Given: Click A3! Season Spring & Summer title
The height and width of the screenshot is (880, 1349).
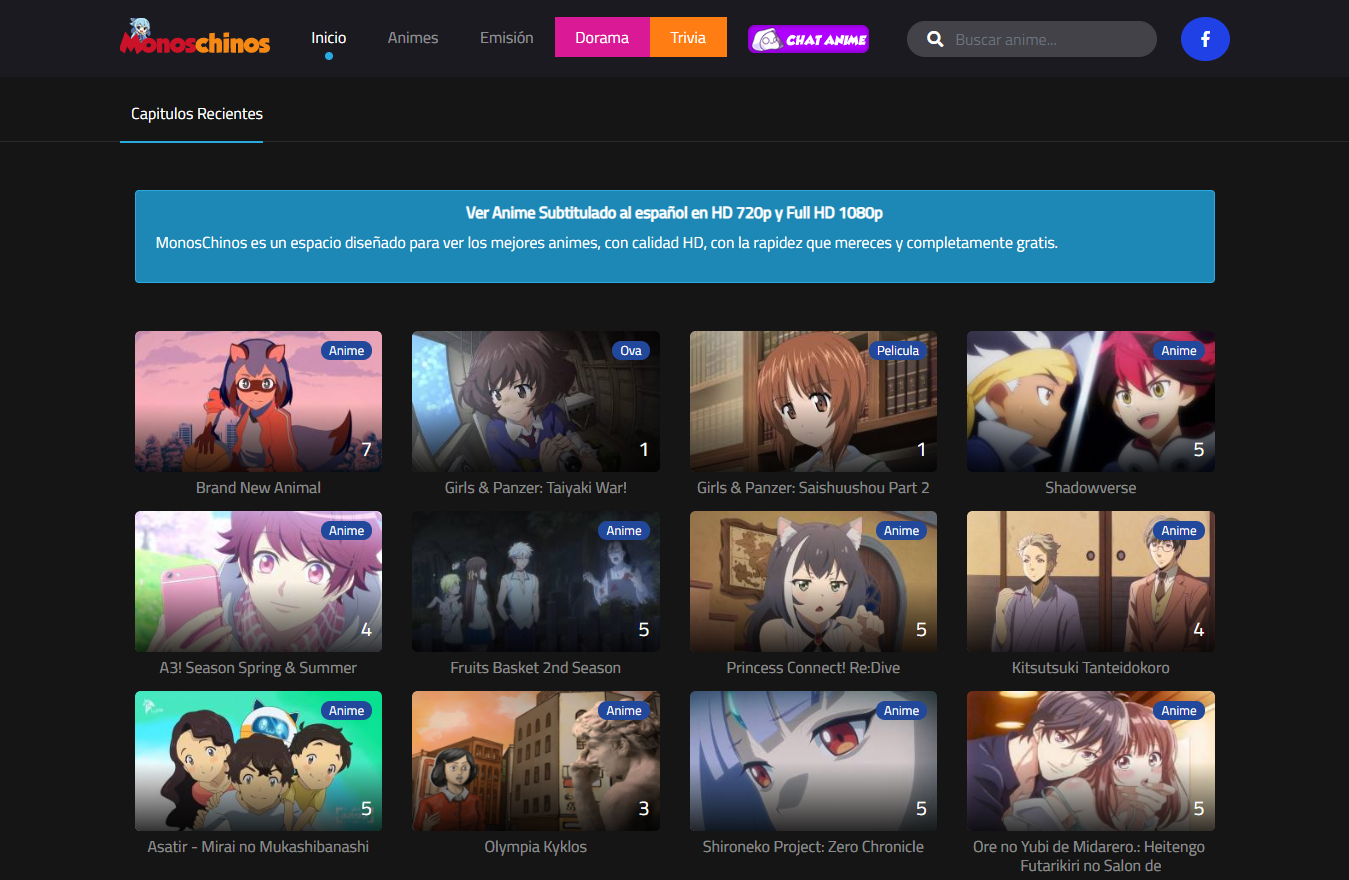Looking at the screenshot, I should point(258,668).
